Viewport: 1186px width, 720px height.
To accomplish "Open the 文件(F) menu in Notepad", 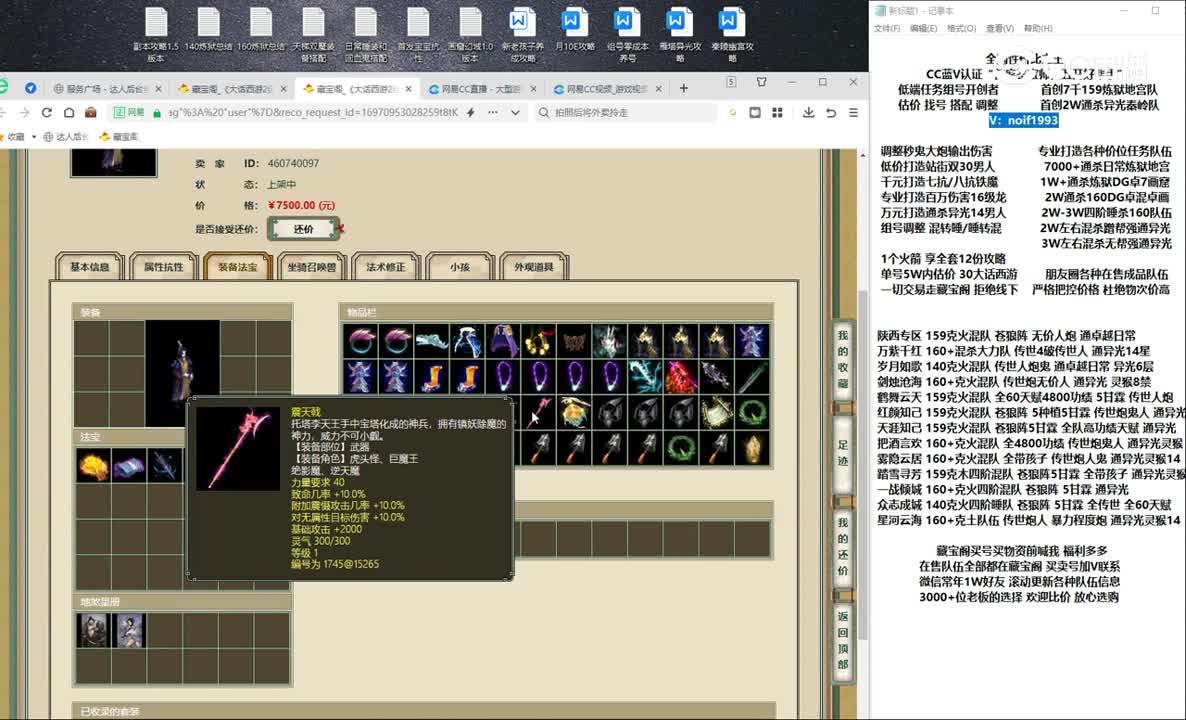I will coord(886,28).
